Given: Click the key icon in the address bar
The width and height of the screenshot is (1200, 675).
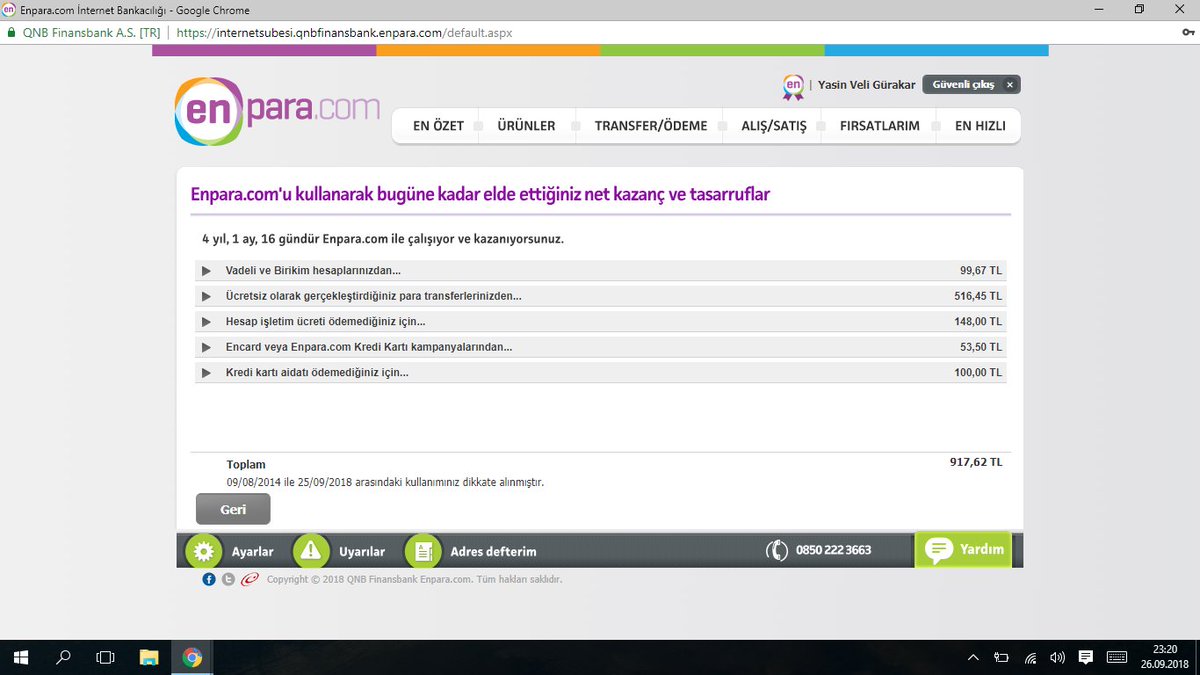Looking at the screenshot, I should click(x=1187, y=32).
